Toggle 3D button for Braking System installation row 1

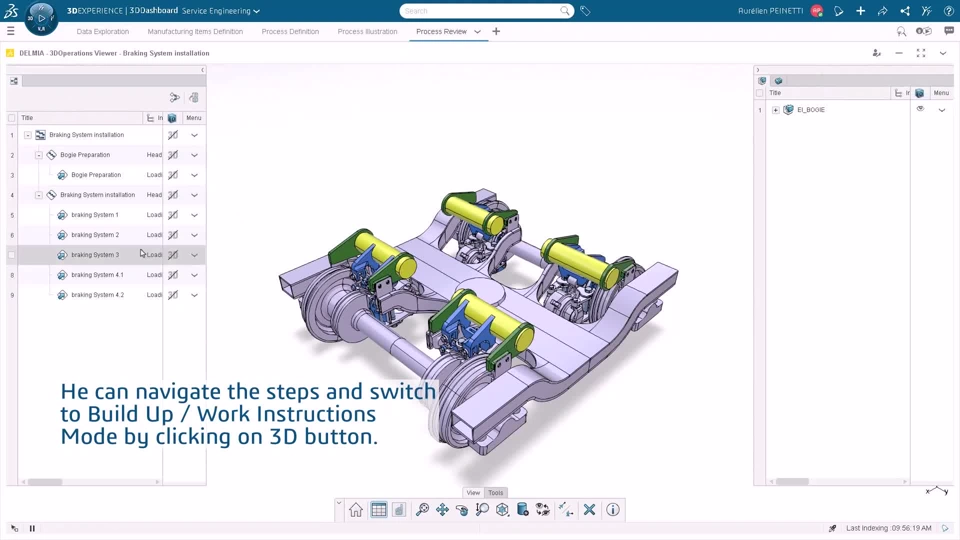pyautogui.click(x=173, y=135)
